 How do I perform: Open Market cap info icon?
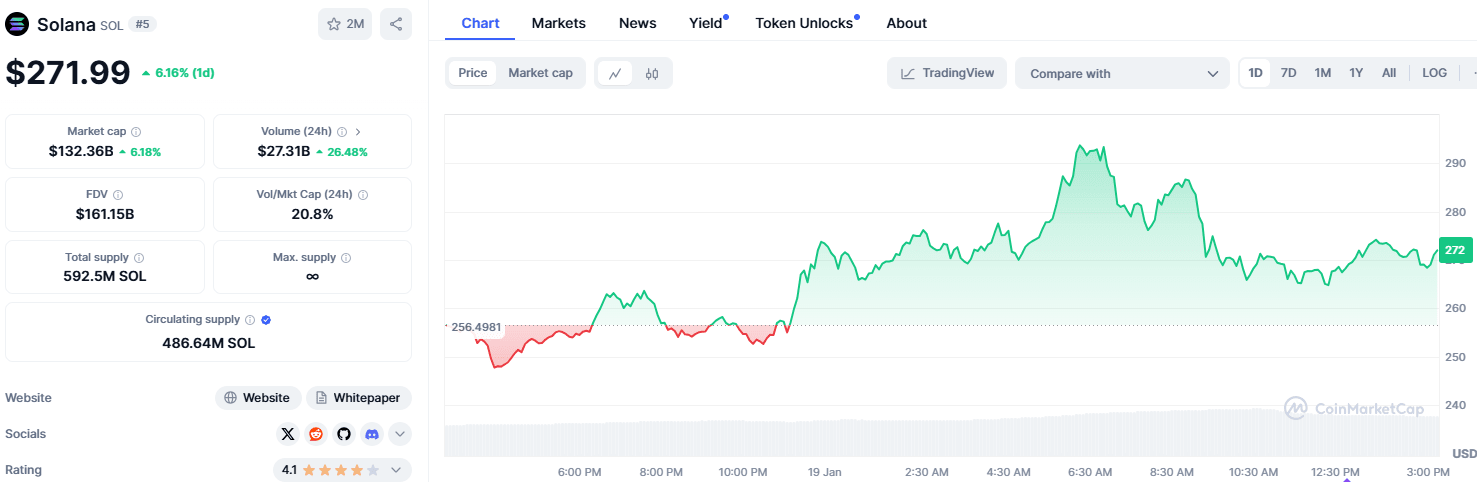coord(136,132)
